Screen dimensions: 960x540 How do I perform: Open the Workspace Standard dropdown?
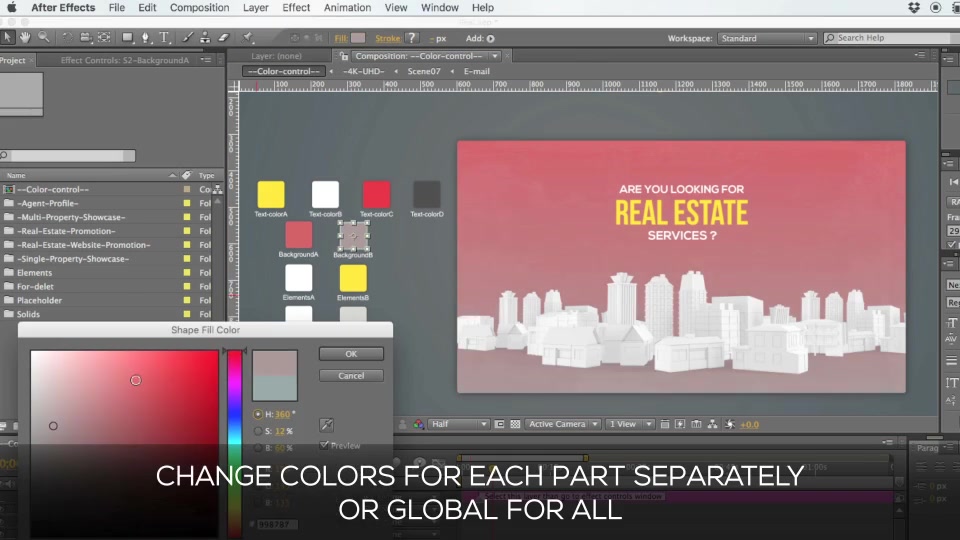[x=767, y=38]
